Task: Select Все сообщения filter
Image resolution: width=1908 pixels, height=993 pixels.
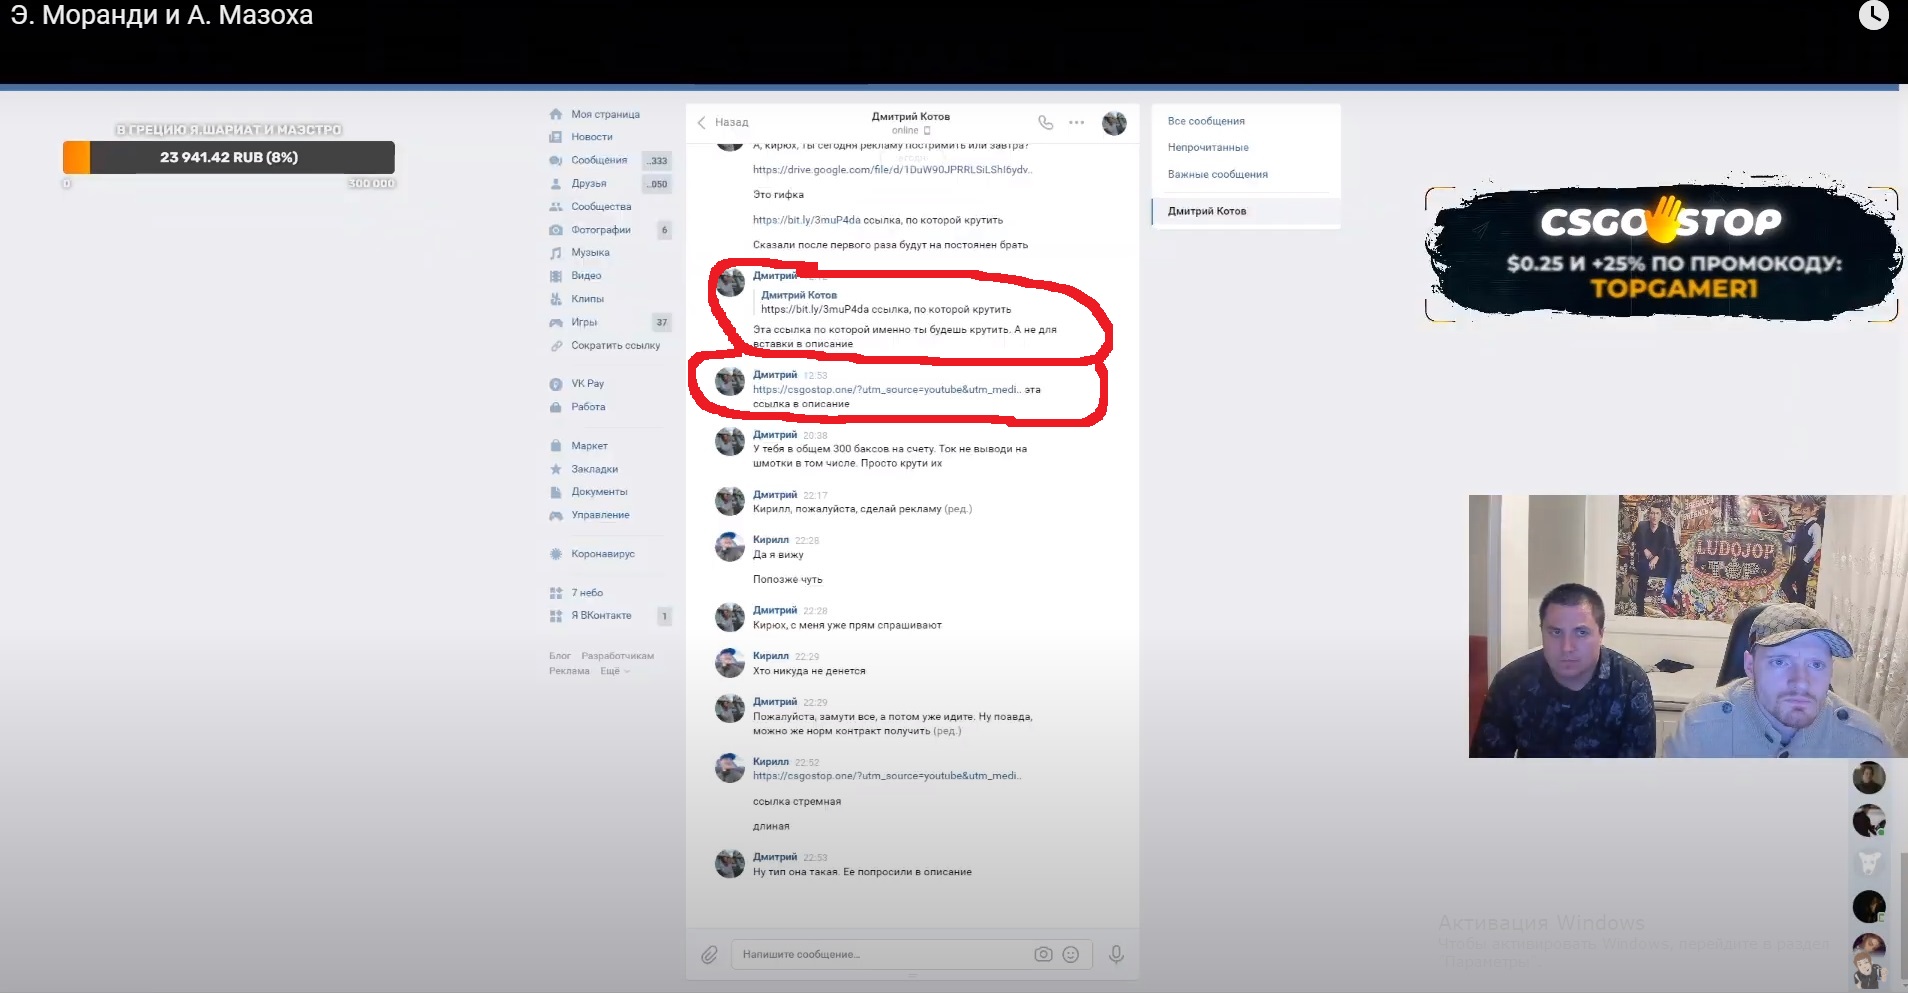Action: pyautogui.click(x=1206, y=121)
